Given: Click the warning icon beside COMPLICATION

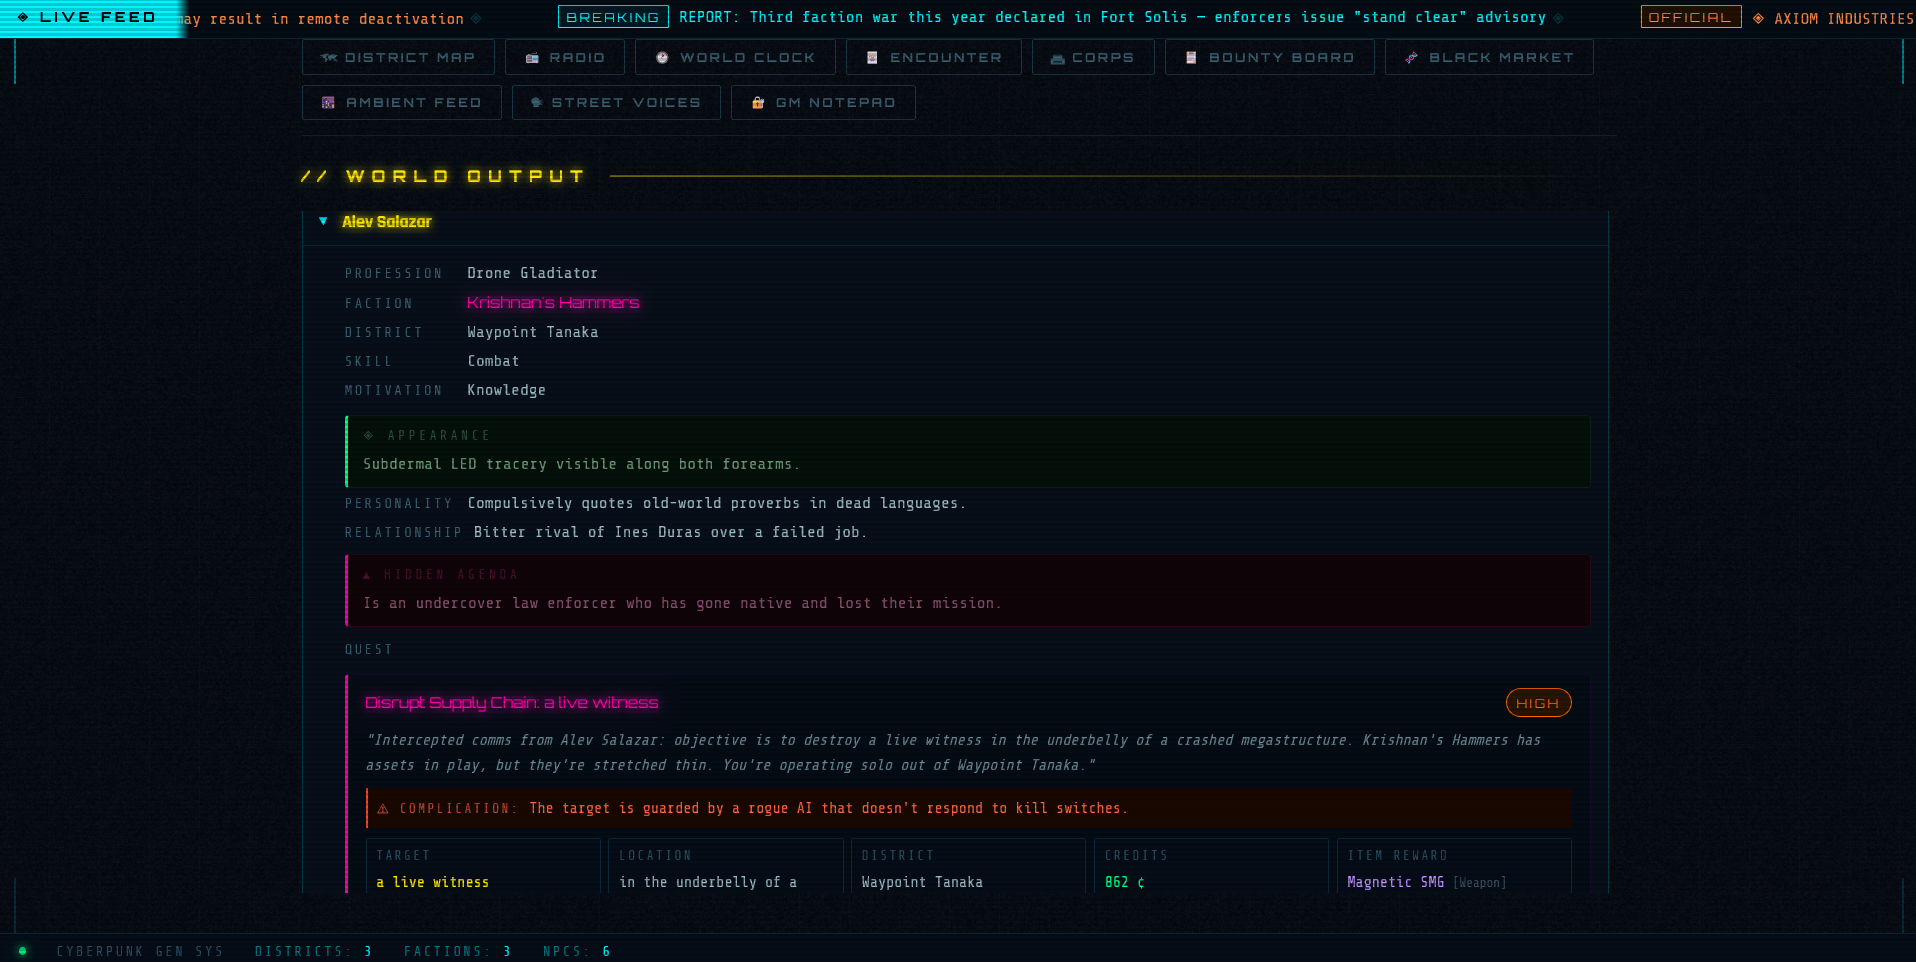Looking at the screenshot, I should [x=383, y=809].
